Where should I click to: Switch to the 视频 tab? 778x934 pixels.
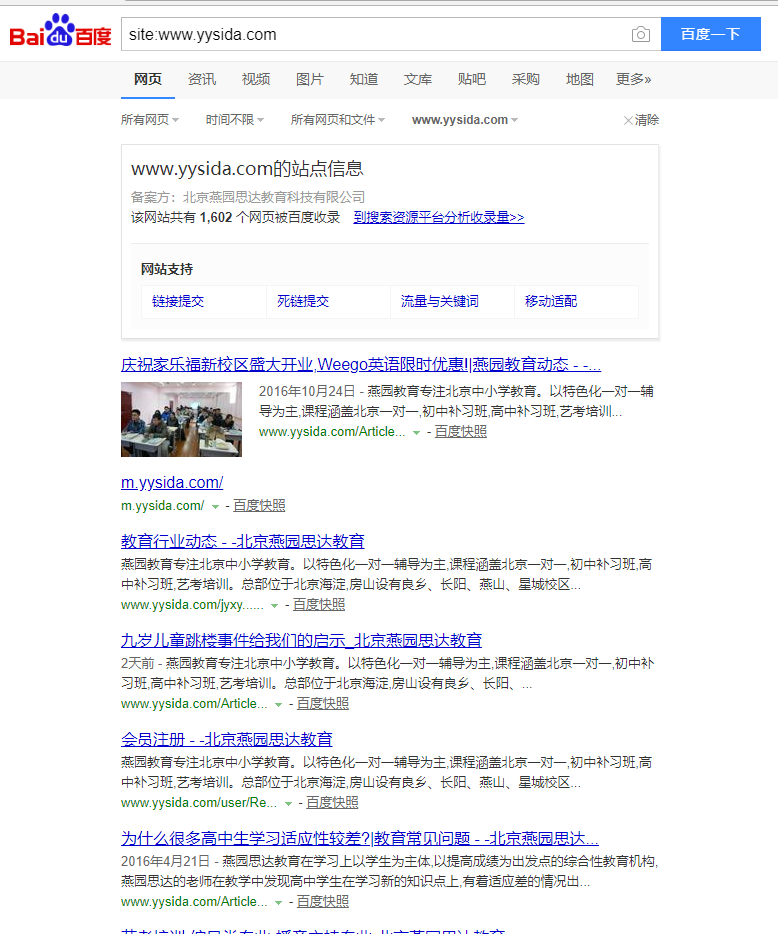click(256, 79)
